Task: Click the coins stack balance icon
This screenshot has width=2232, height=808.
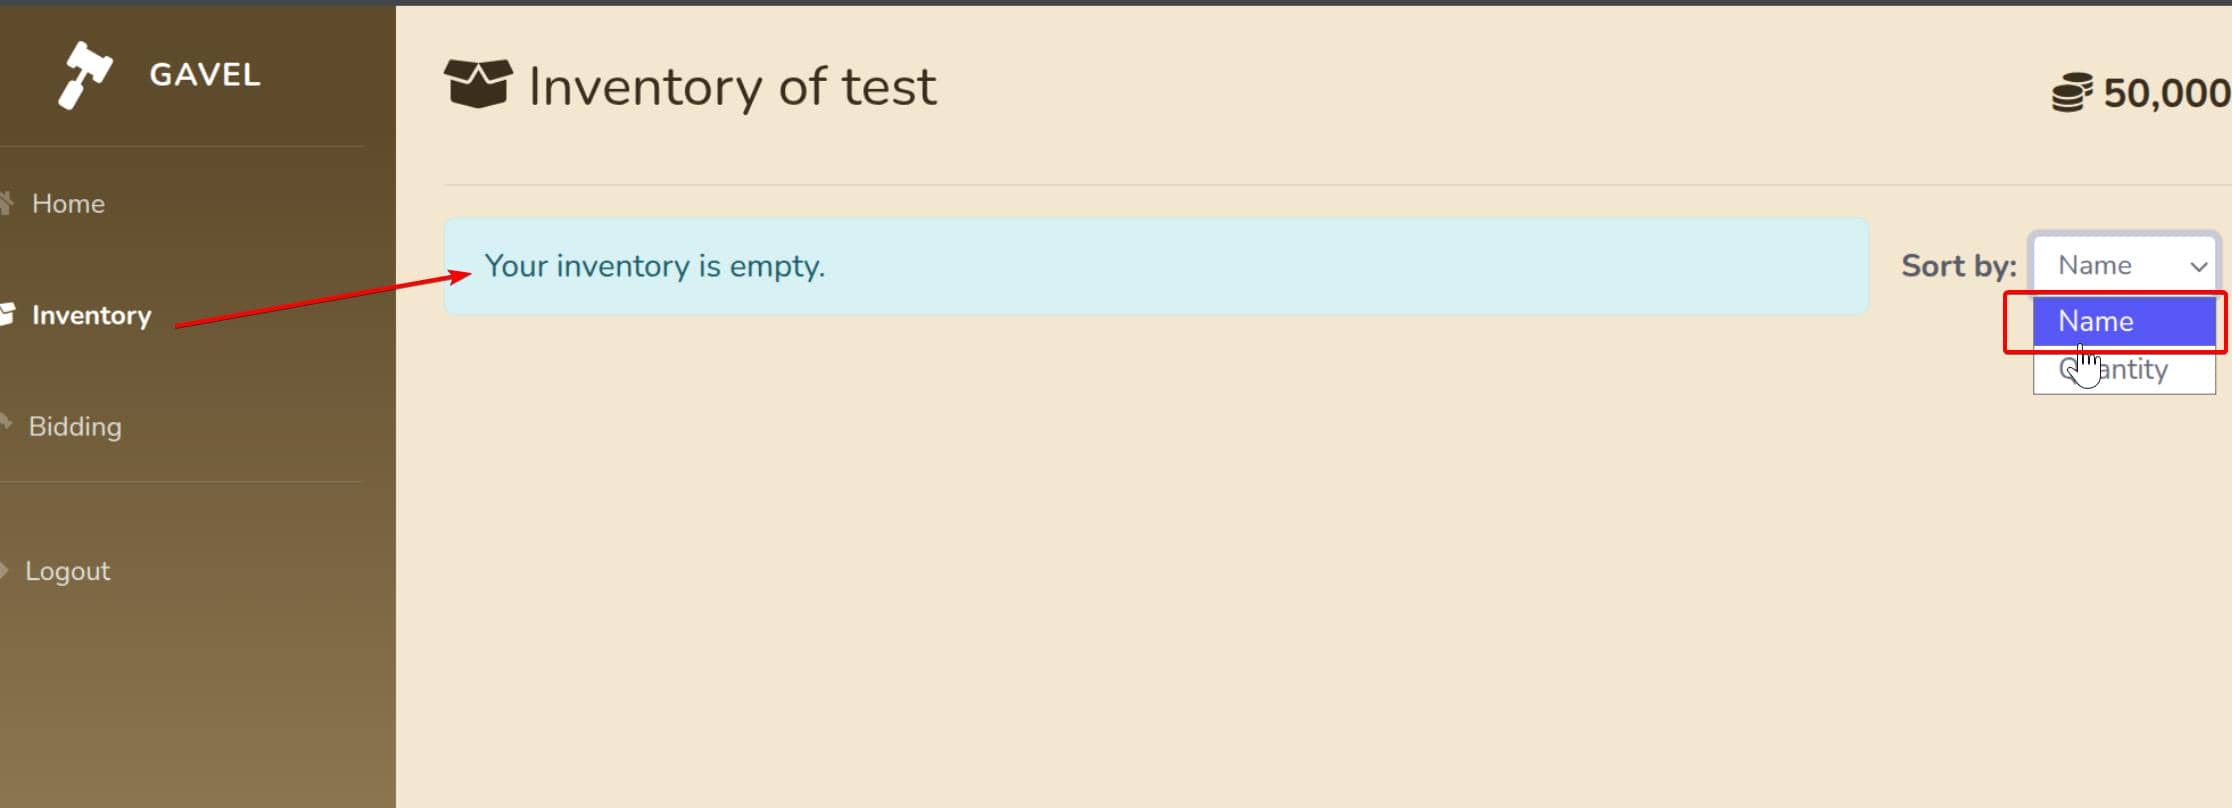Action: (x=2071, y=93)
